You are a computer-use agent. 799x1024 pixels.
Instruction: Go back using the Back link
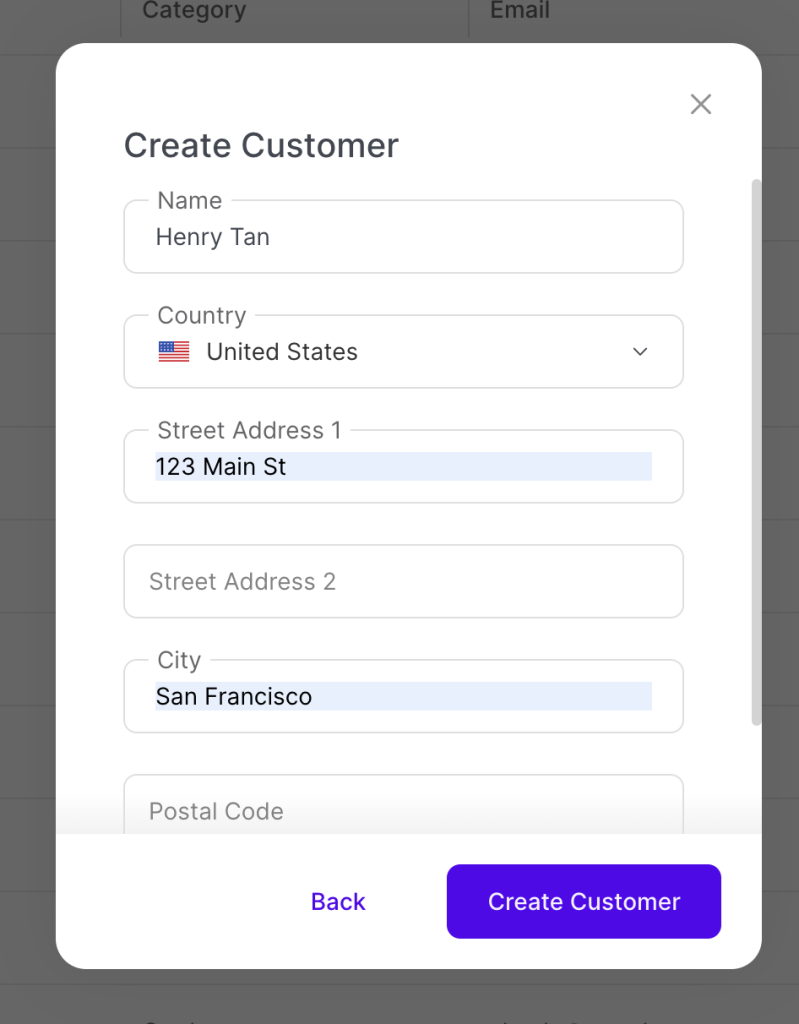[x=338, y=902]
